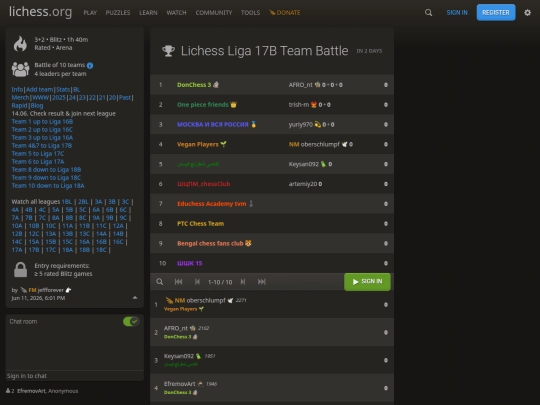Open the 2025 past results link
Image resolution: width=540 pixels, height=405 pixels.
click(59, 97)
